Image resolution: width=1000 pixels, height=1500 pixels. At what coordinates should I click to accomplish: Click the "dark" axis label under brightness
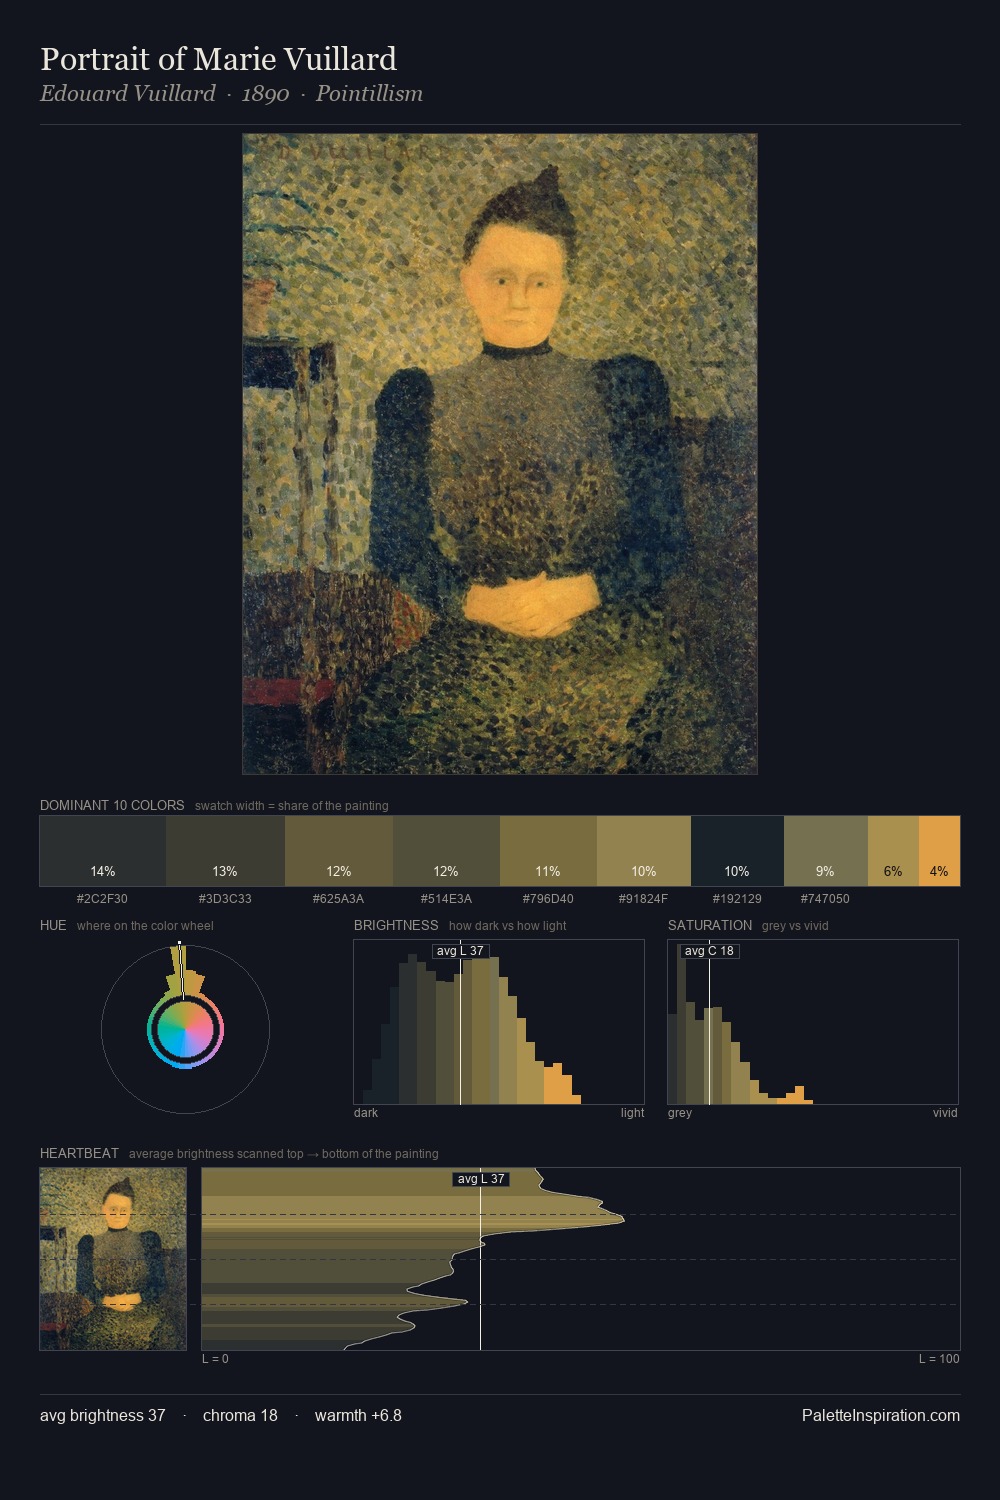click(366, 1113)
